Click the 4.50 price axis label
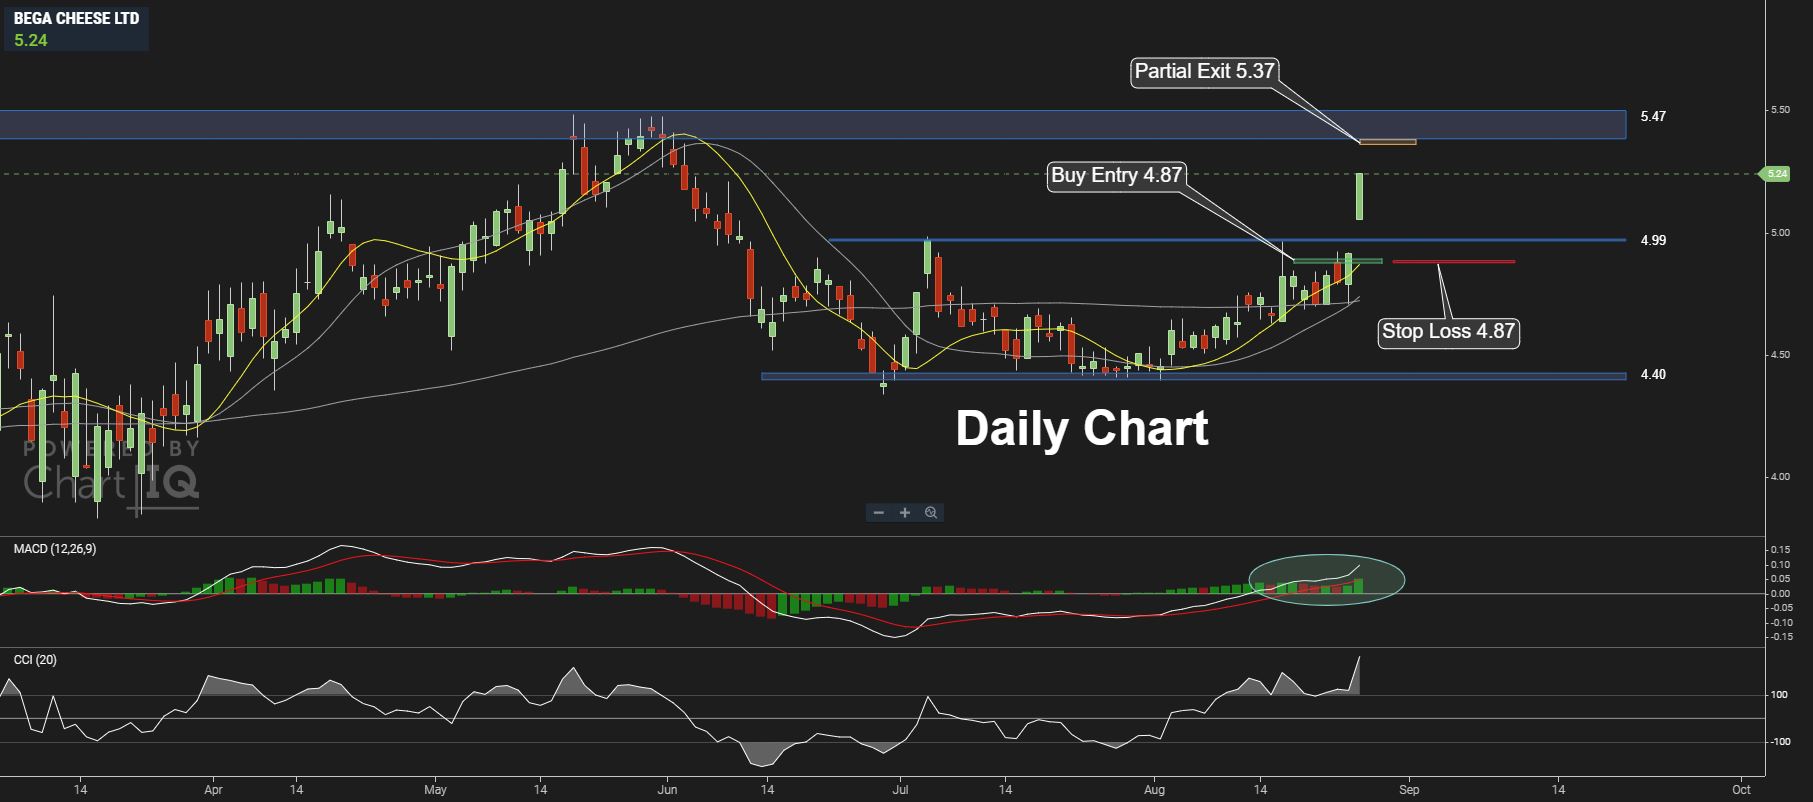 (1781, 355)
